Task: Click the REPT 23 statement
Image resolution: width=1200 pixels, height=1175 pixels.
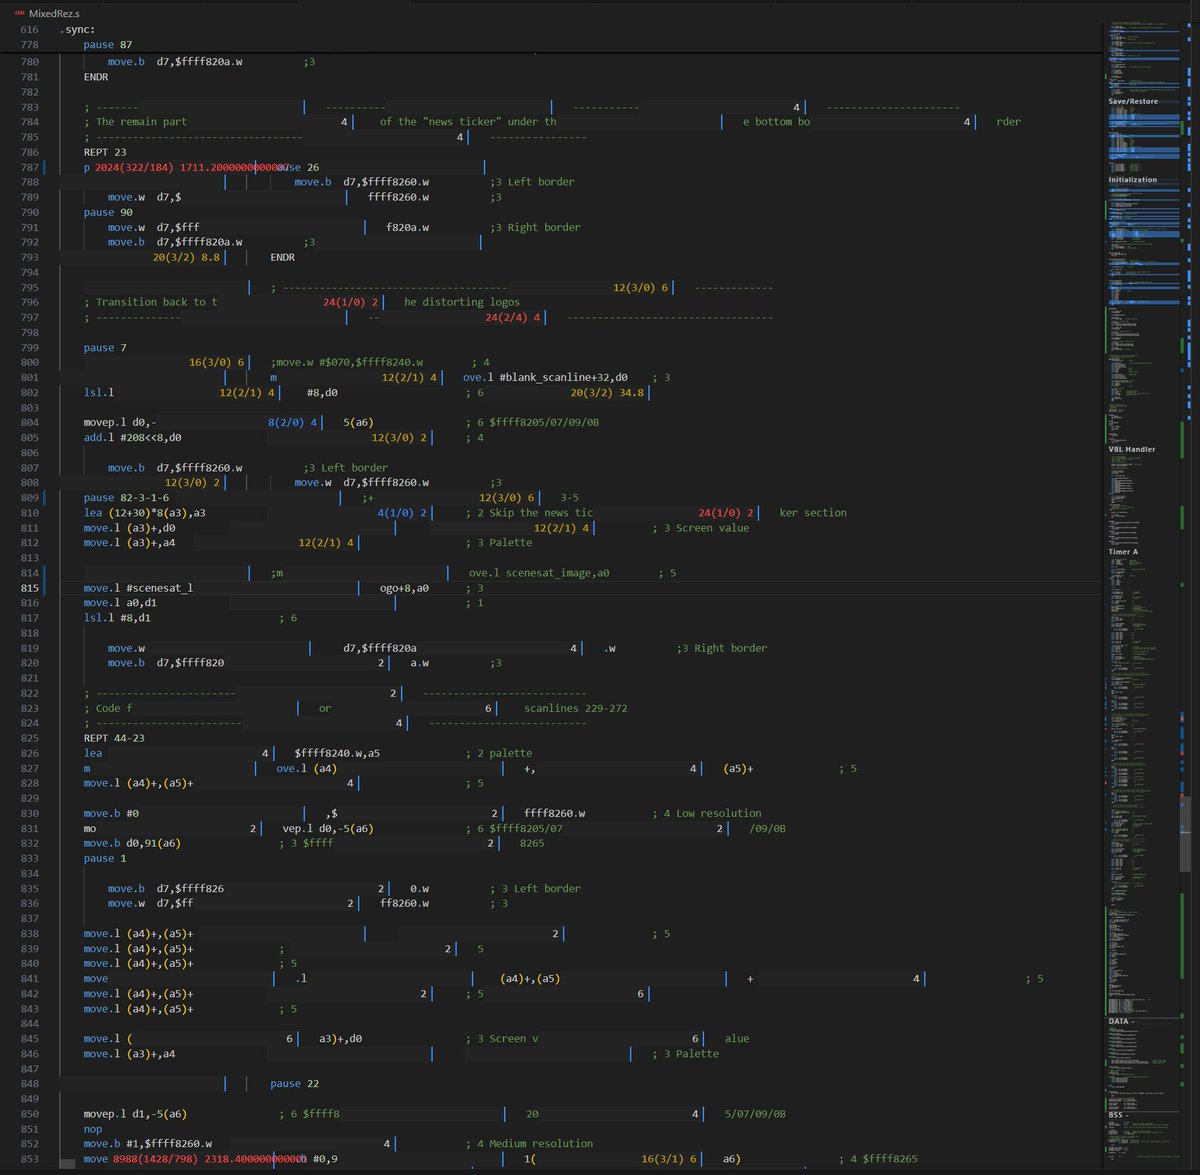Action: pos(105,152)
